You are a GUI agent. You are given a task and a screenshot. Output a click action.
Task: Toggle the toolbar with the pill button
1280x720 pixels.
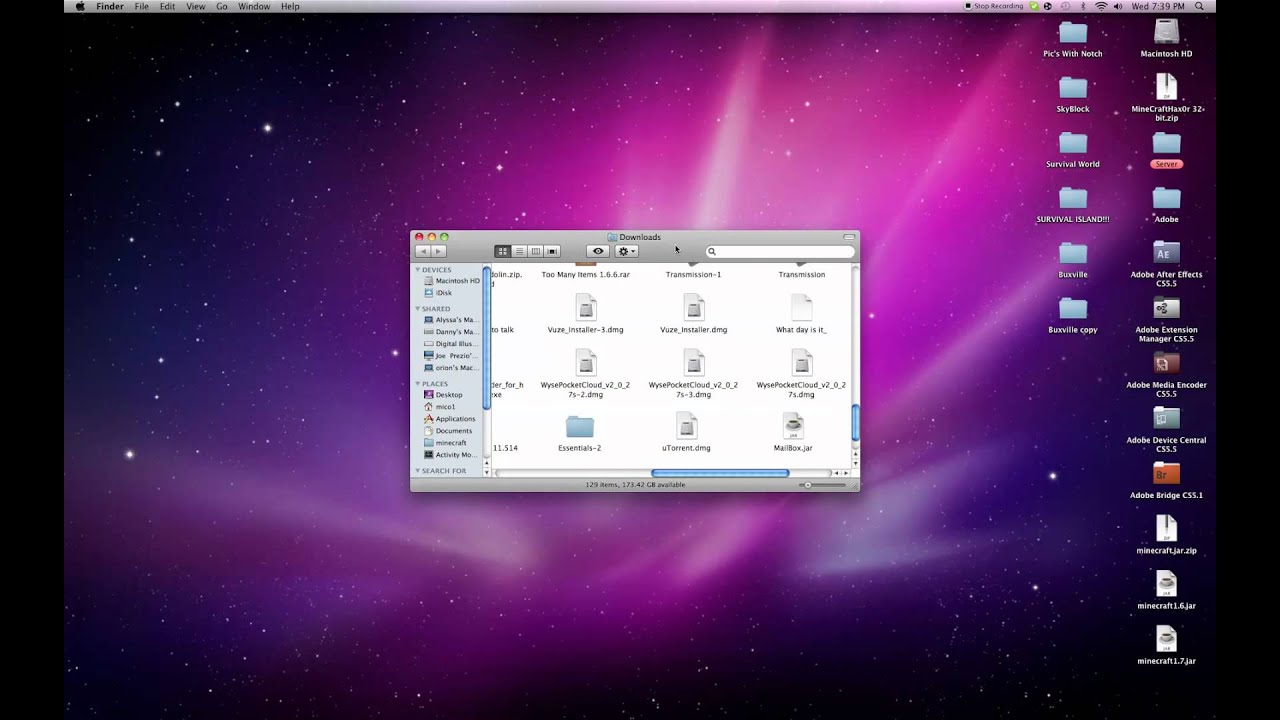(x=849, y=237)
